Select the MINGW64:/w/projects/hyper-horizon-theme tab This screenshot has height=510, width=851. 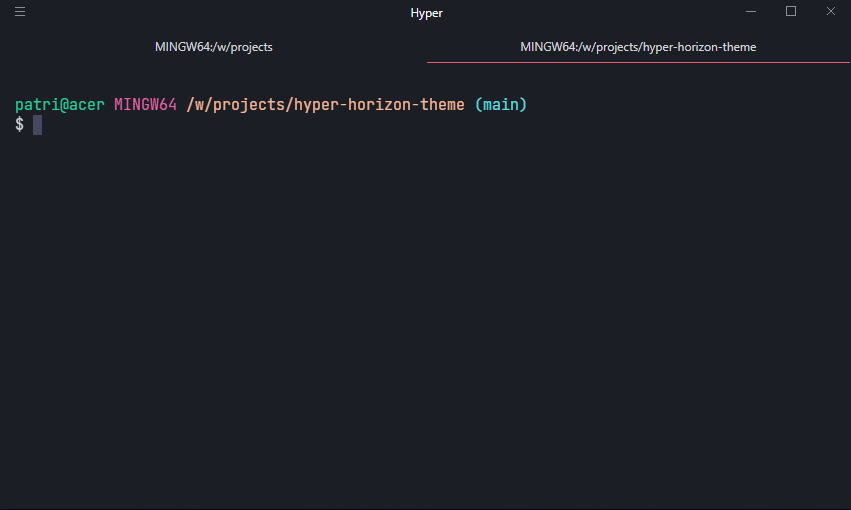(638, 47)
